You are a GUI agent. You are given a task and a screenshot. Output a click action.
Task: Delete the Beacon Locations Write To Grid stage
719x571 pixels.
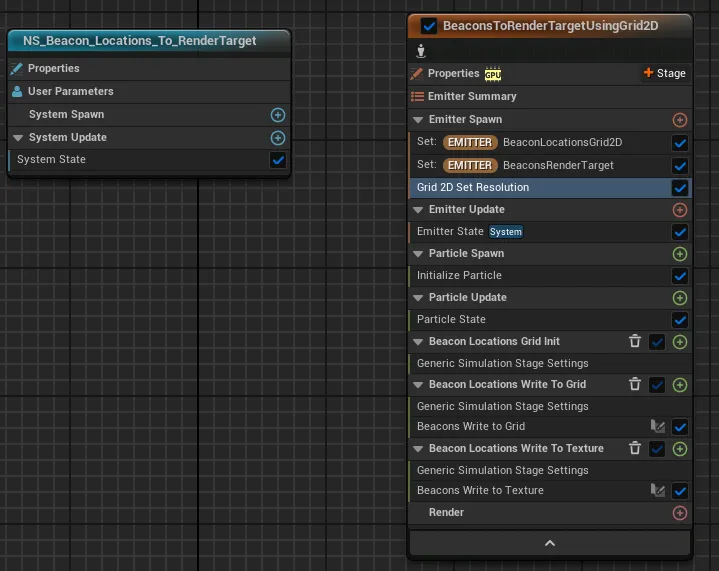[635, 384]
